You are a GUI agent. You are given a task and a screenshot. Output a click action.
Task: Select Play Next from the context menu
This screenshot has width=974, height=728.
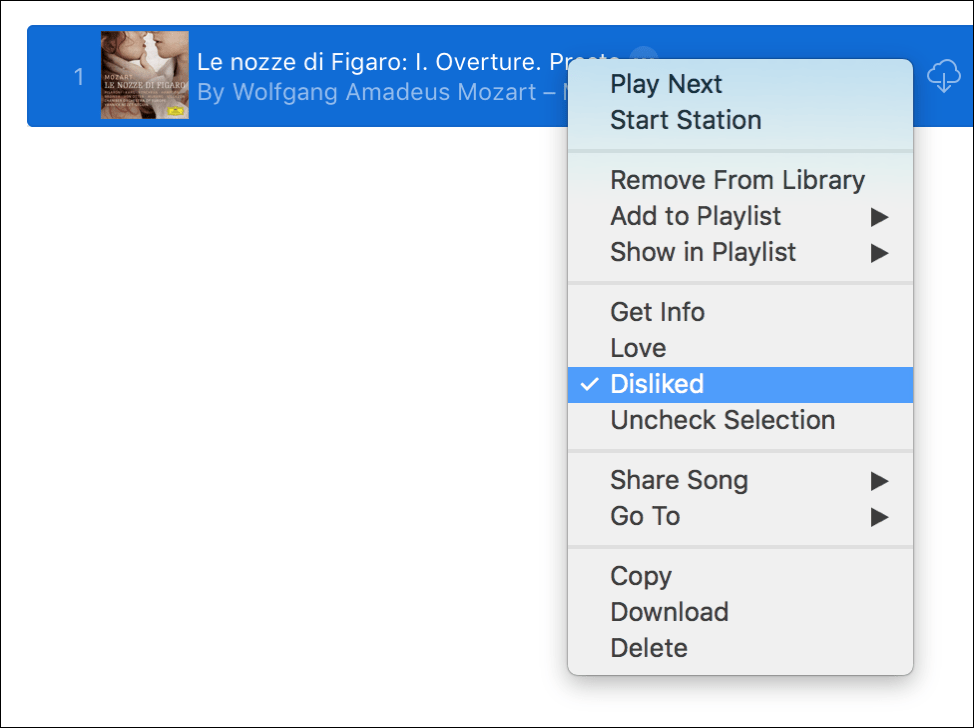[666, 84]
